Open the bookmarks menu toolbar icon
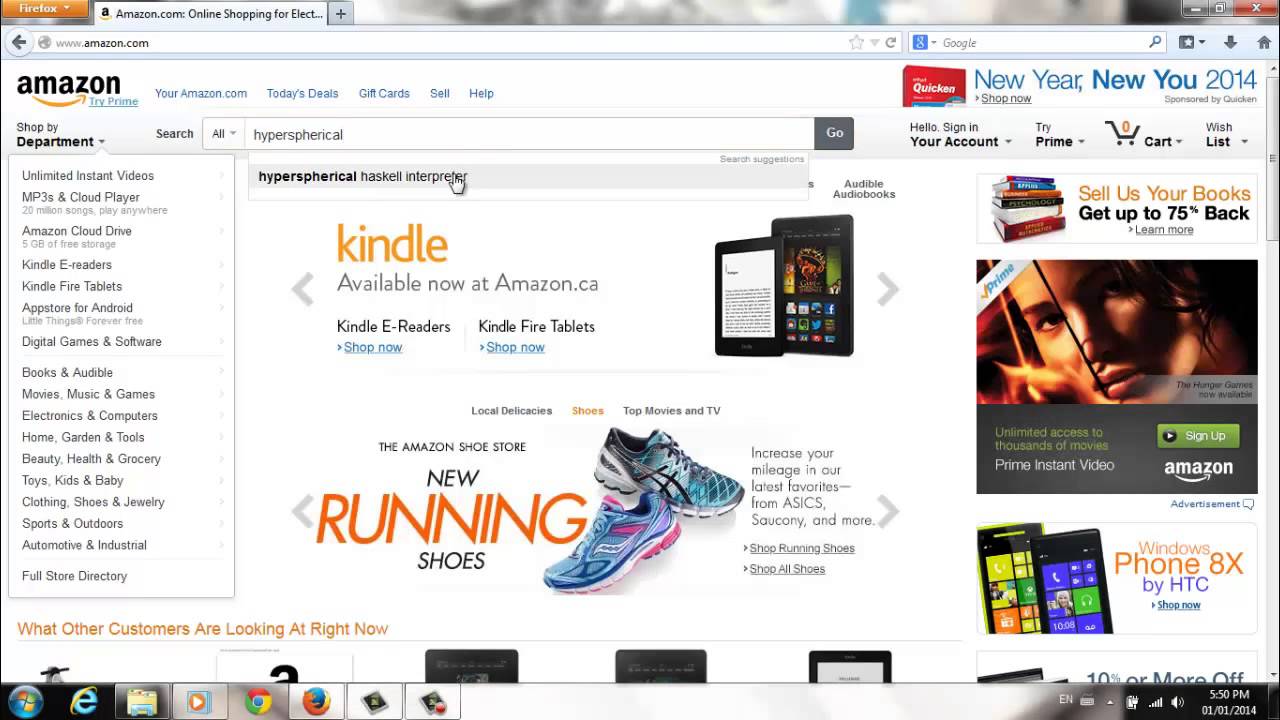This screenshot has height=720, width=1280. click(1191, 42)
